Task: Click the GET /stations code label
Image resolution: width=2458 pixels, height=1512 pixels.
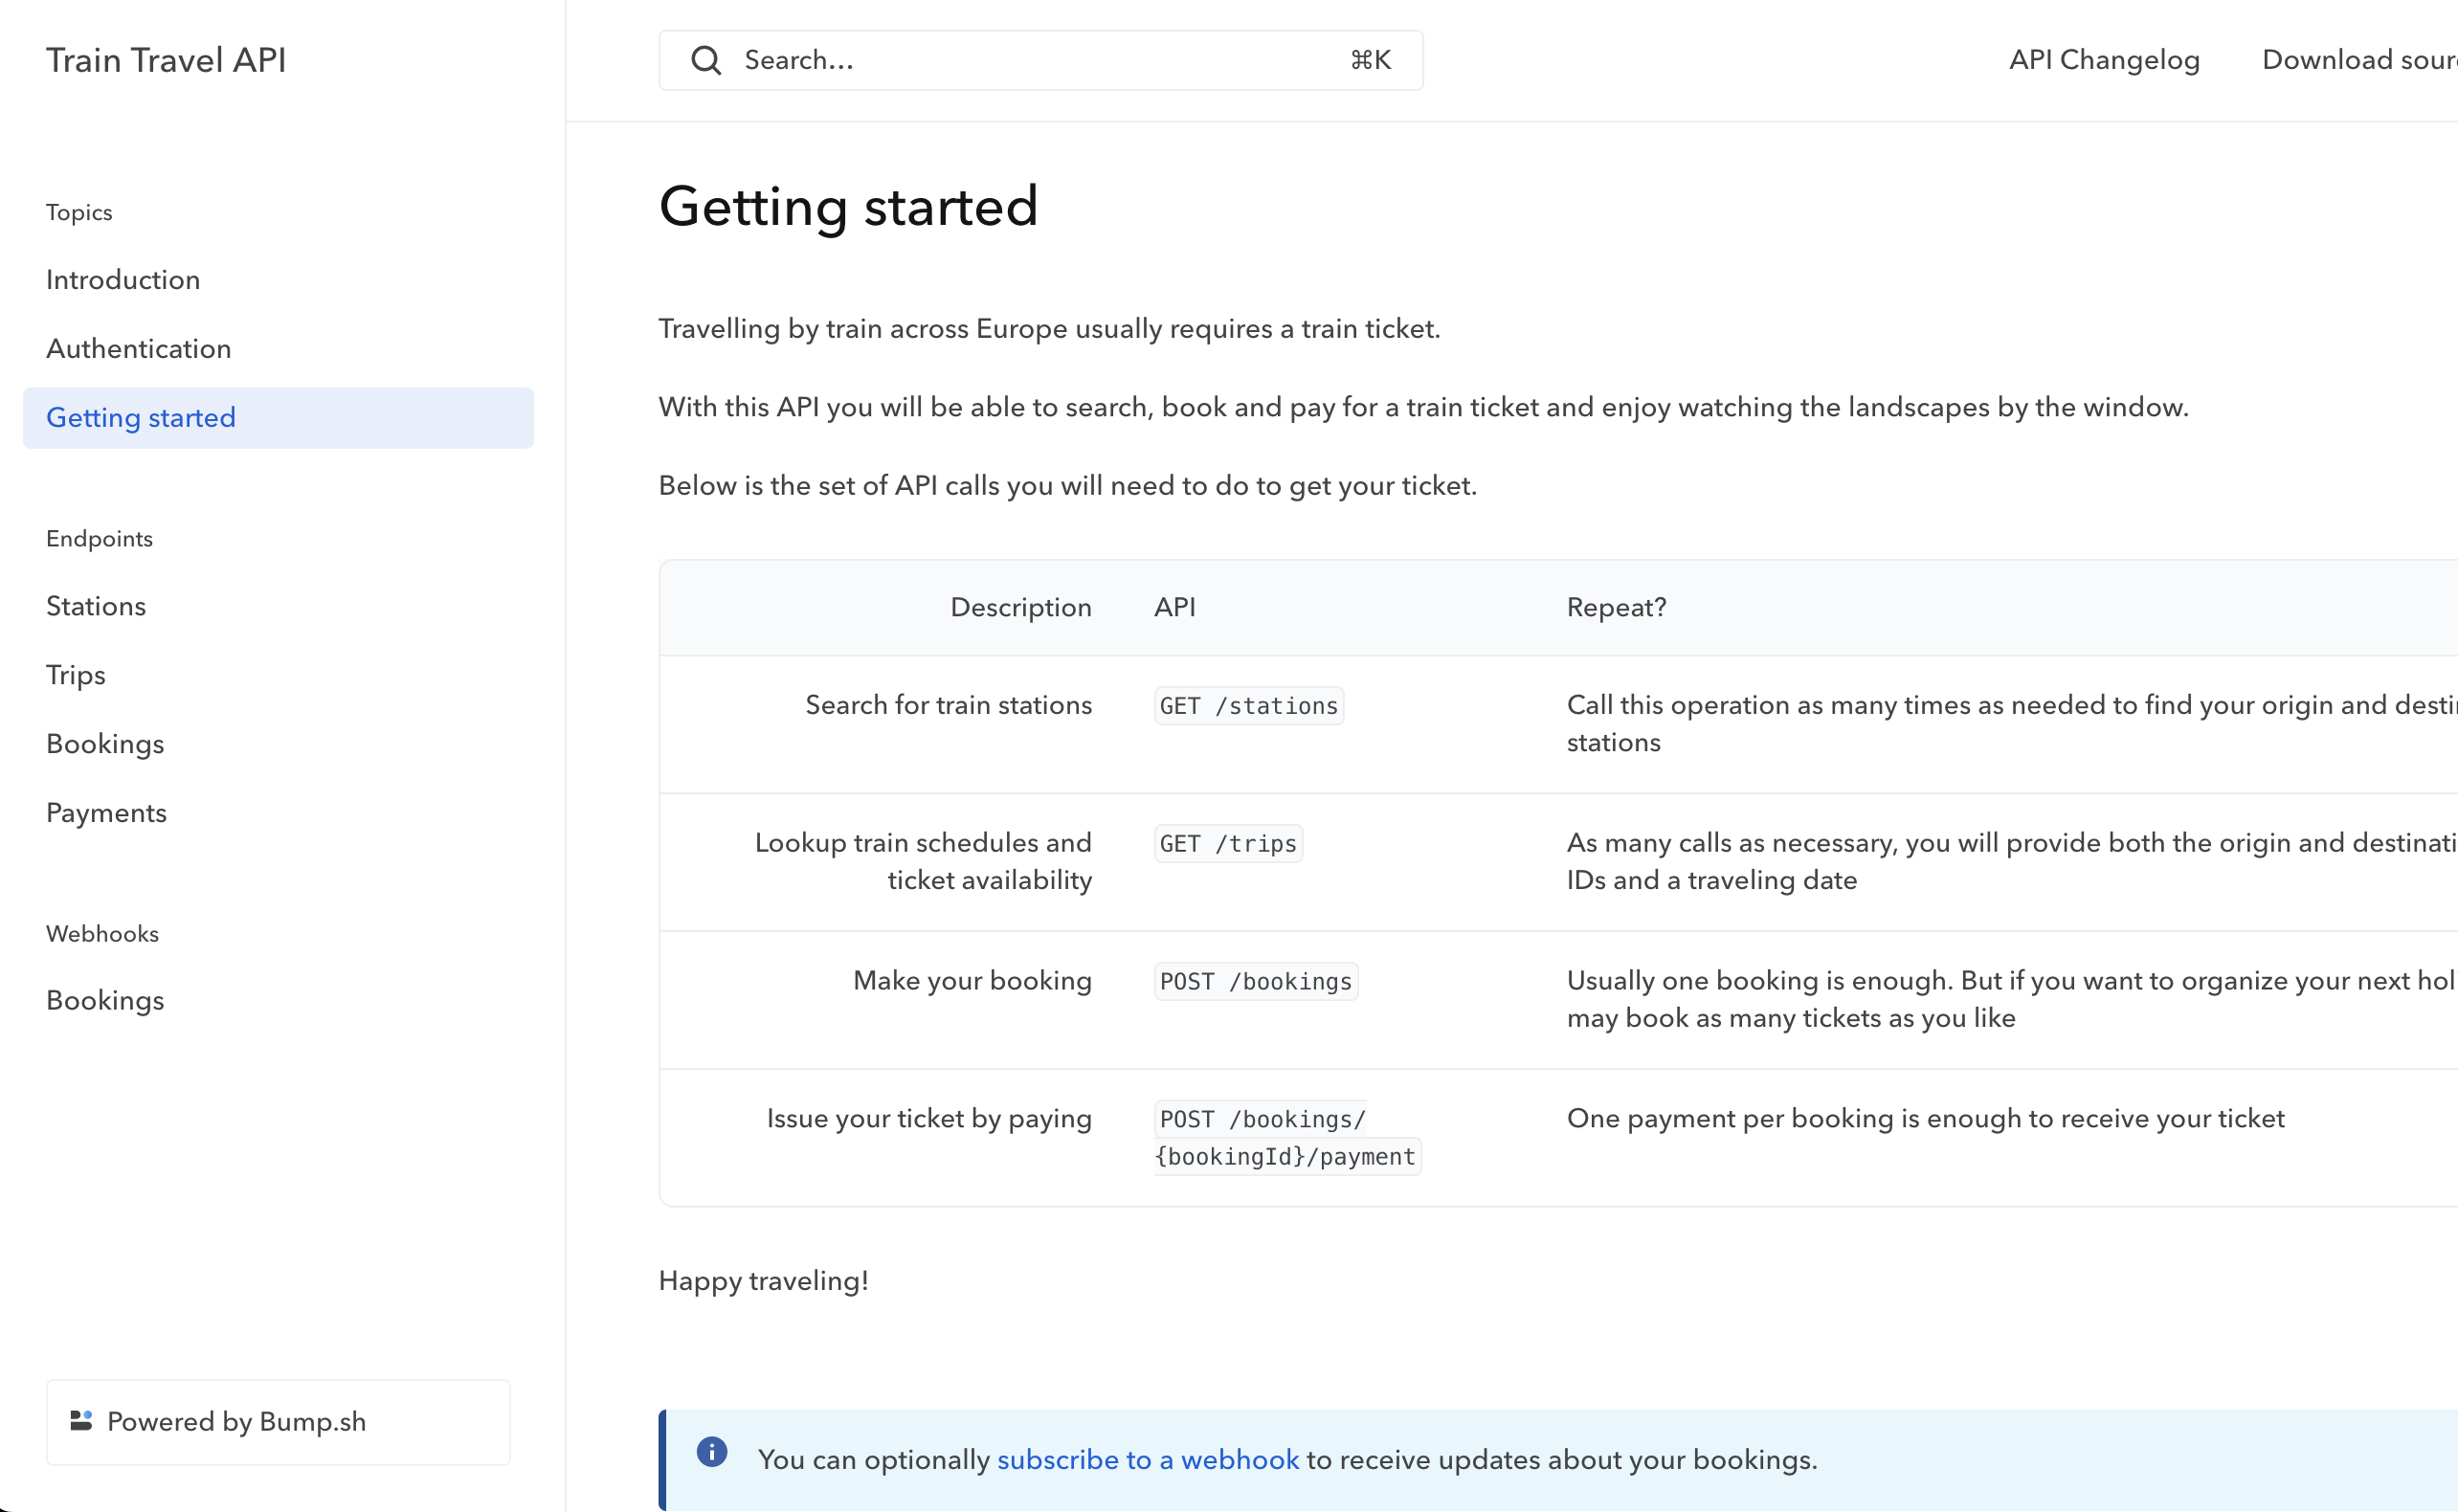Action: point(1248,706)
